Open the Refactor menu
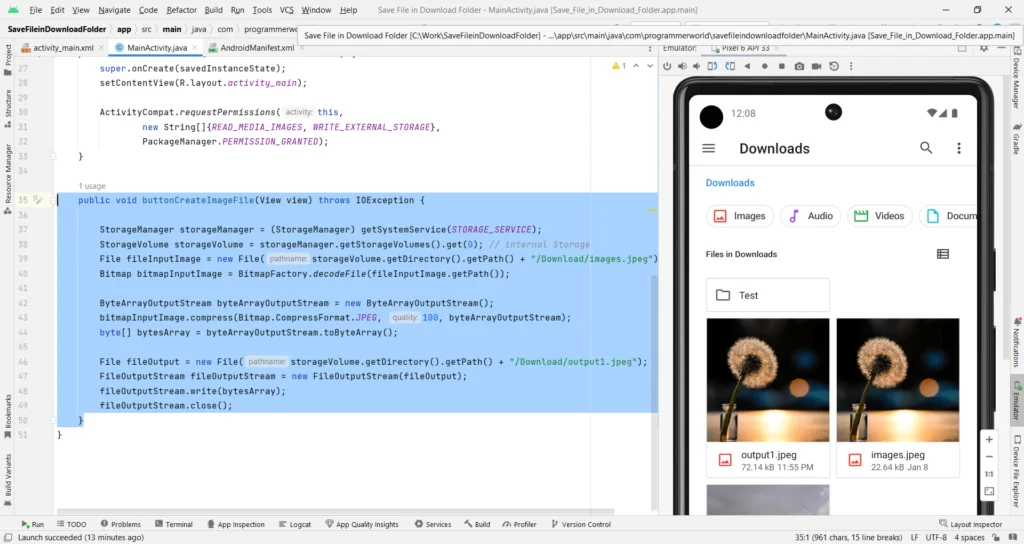 (x=182, y=10)
